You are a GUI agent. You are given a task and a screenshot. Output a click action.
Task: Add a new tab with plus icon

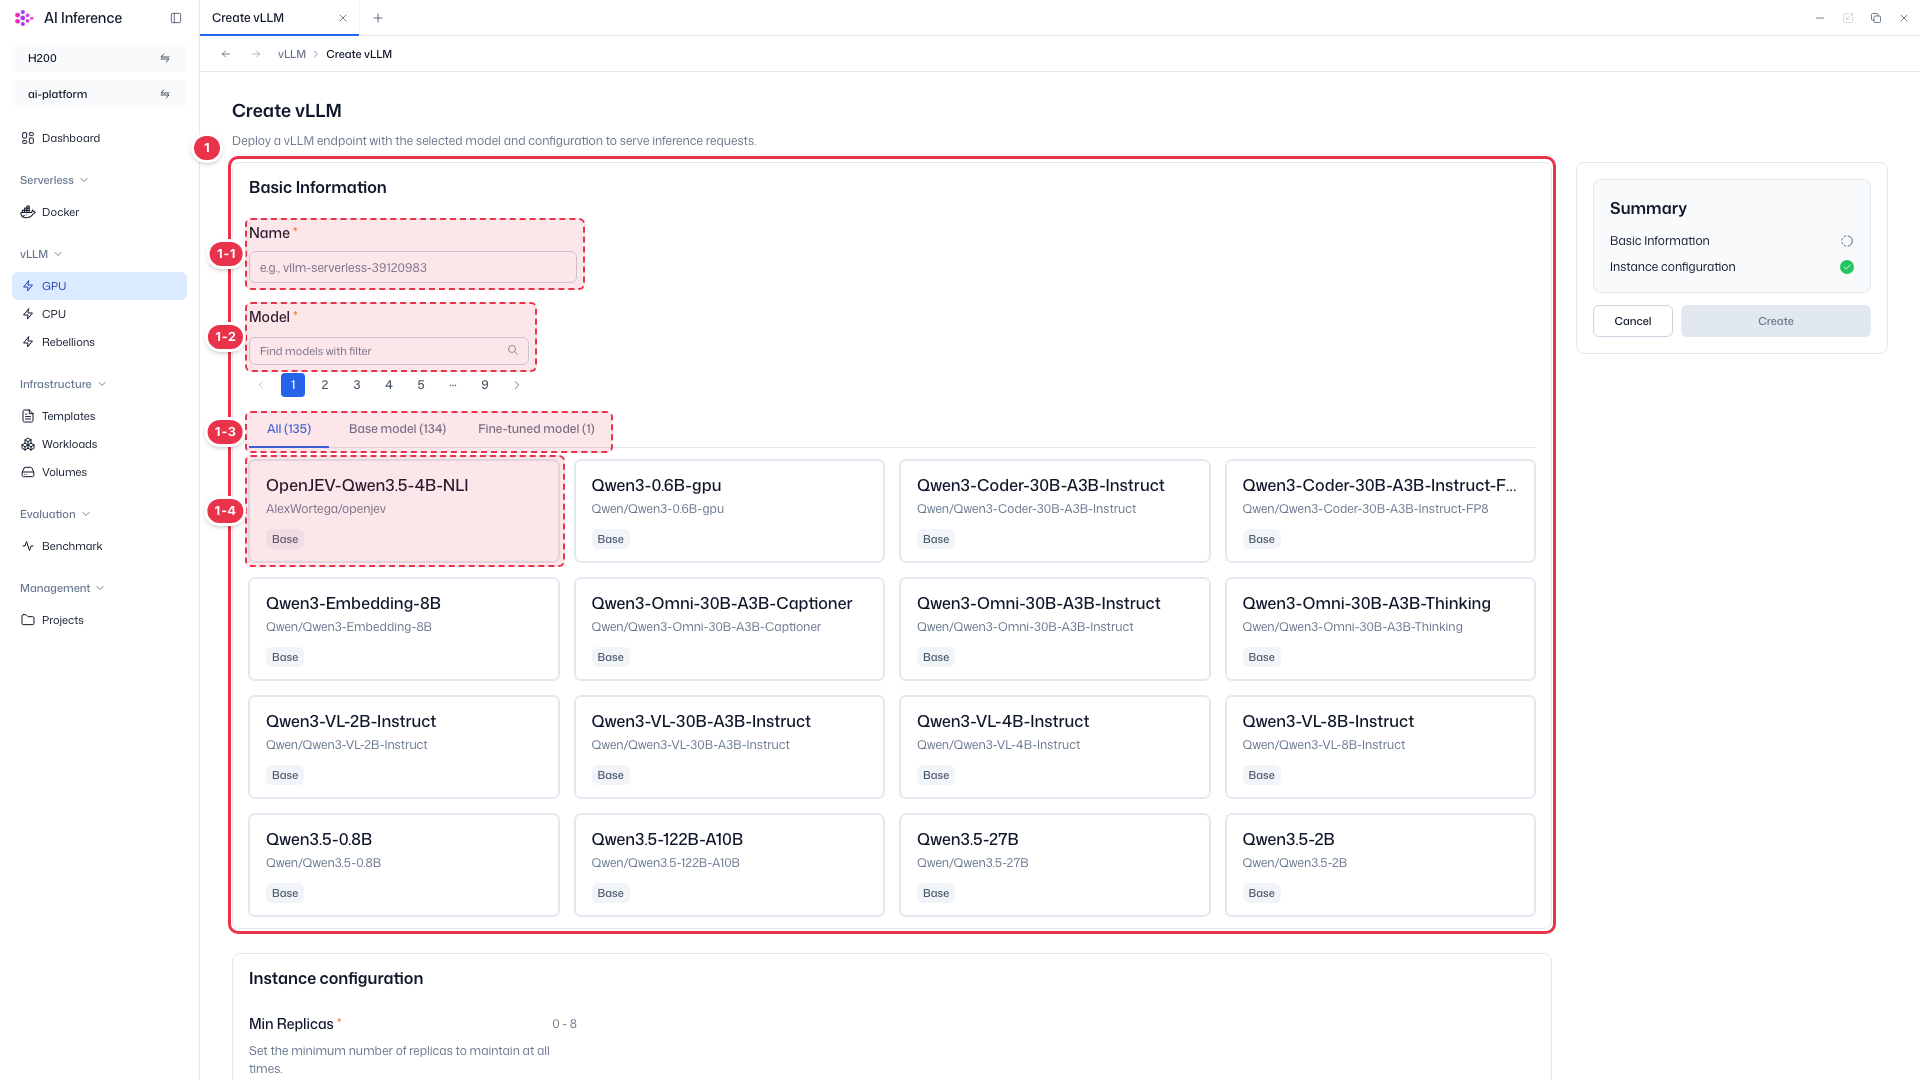tap(378, 18)
